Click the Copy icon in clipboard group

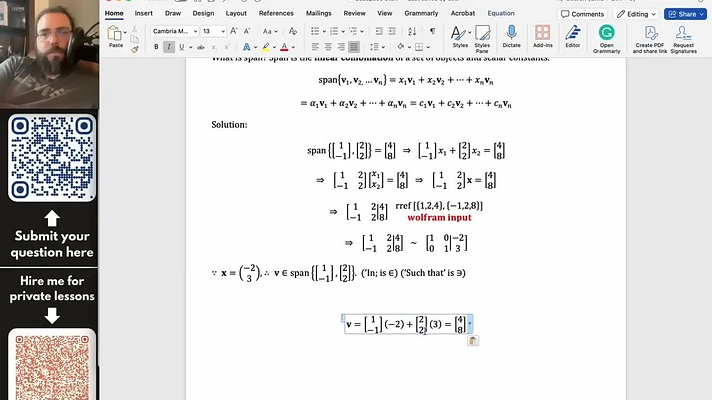(134, 39)
